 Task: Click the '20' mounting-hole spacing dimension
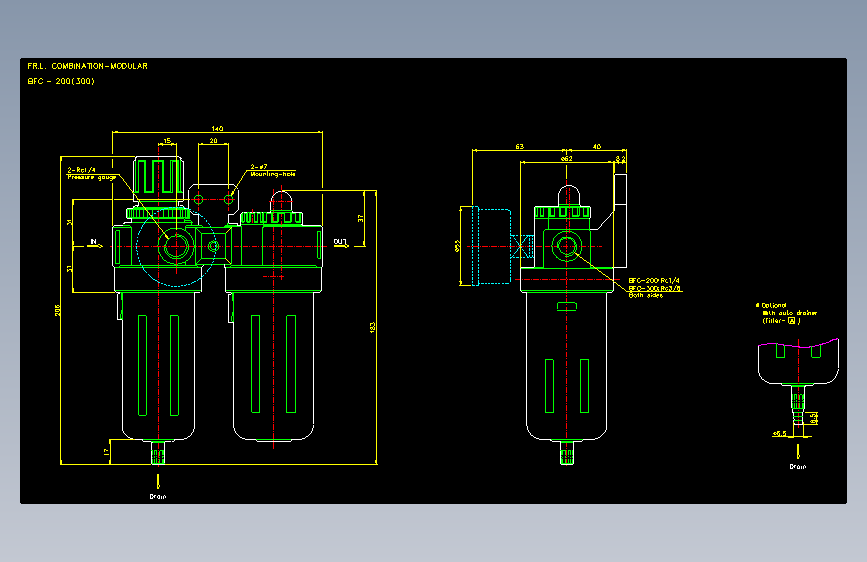click(213, 140)
